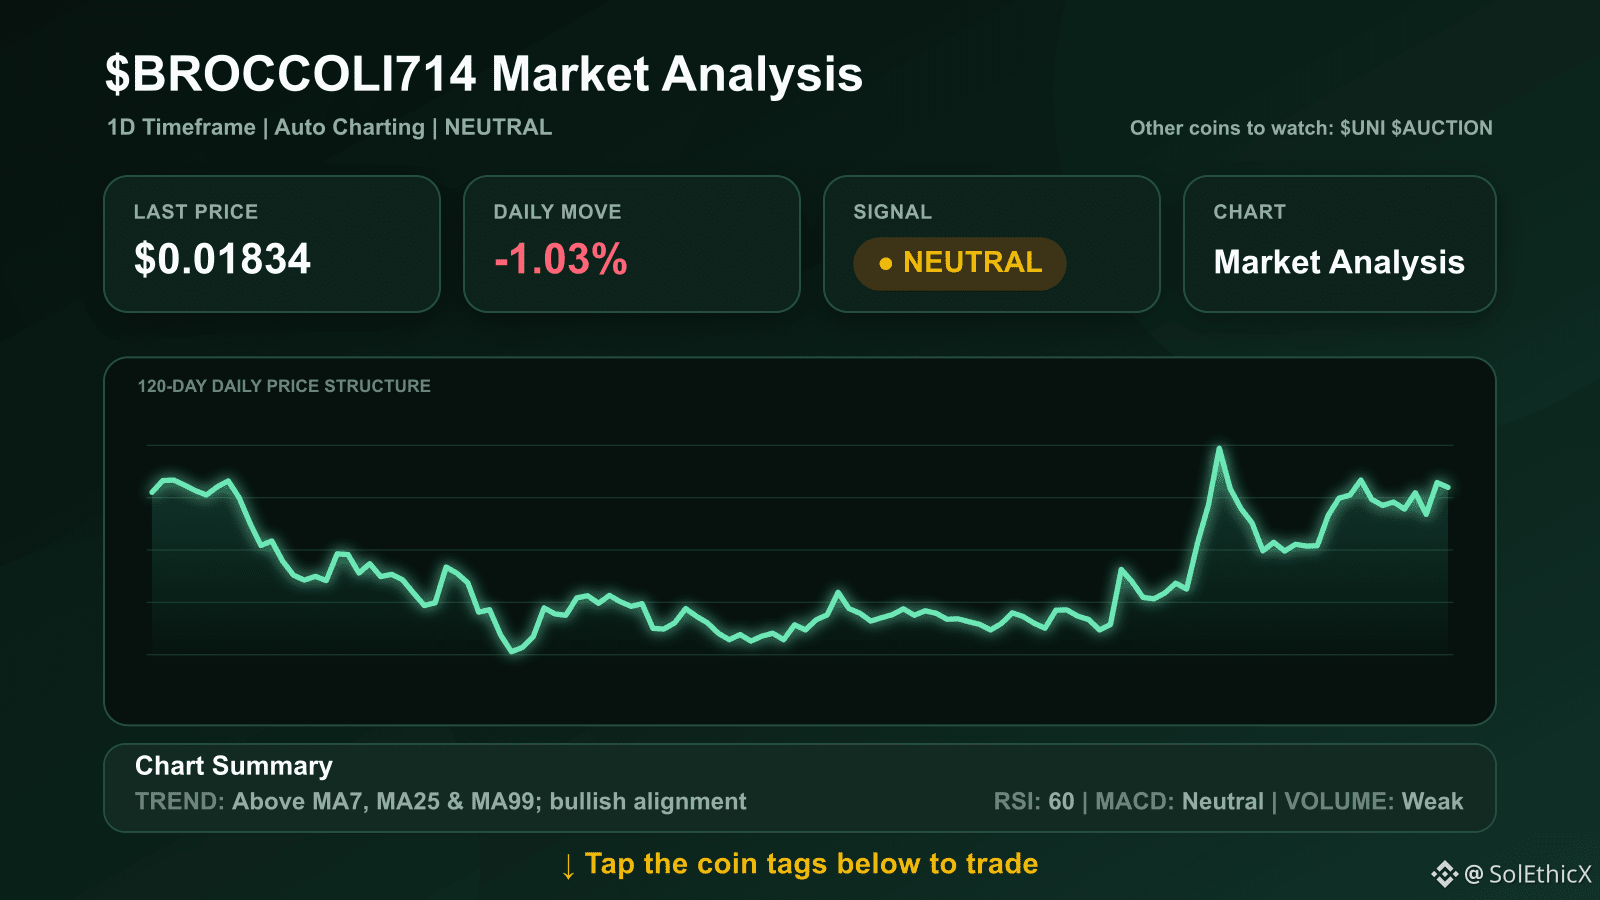Click Market Analysis in the CHART card
Image resolution: width=1600 pixels, height=900 pixels.
click(x=1339, y=262)
